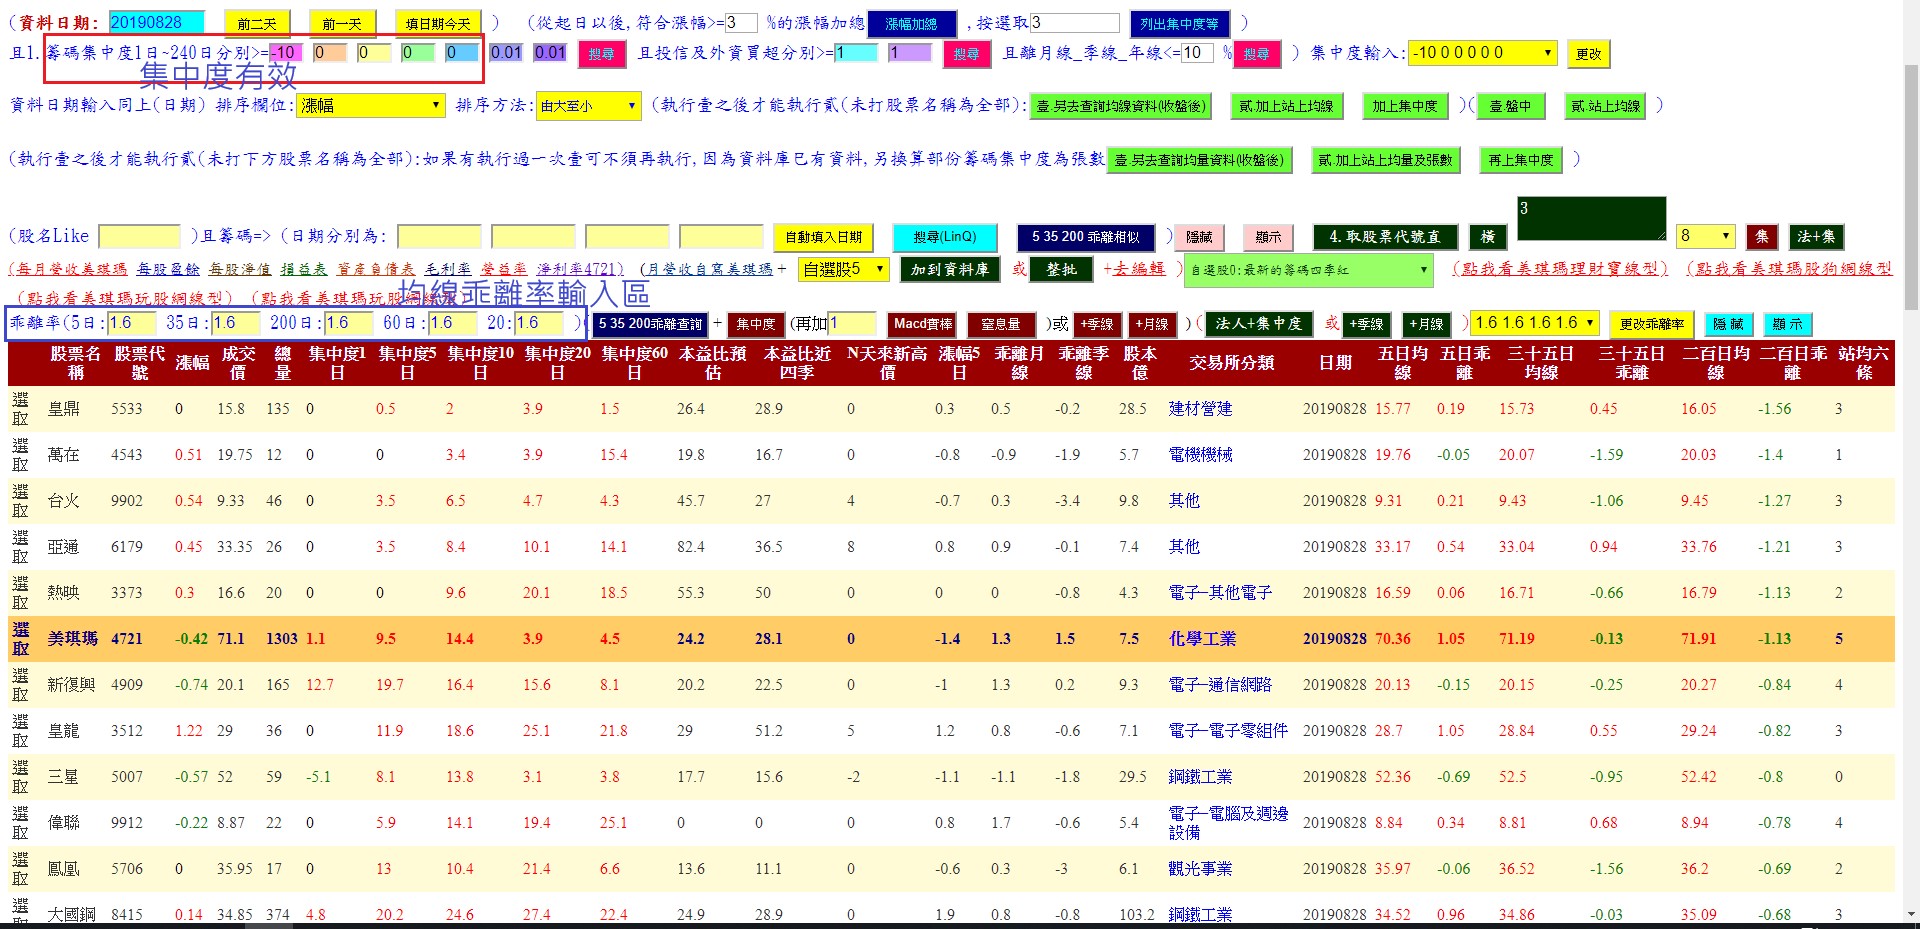Click the 5 35 200乖離查詢 button

[x=650, y=324]
